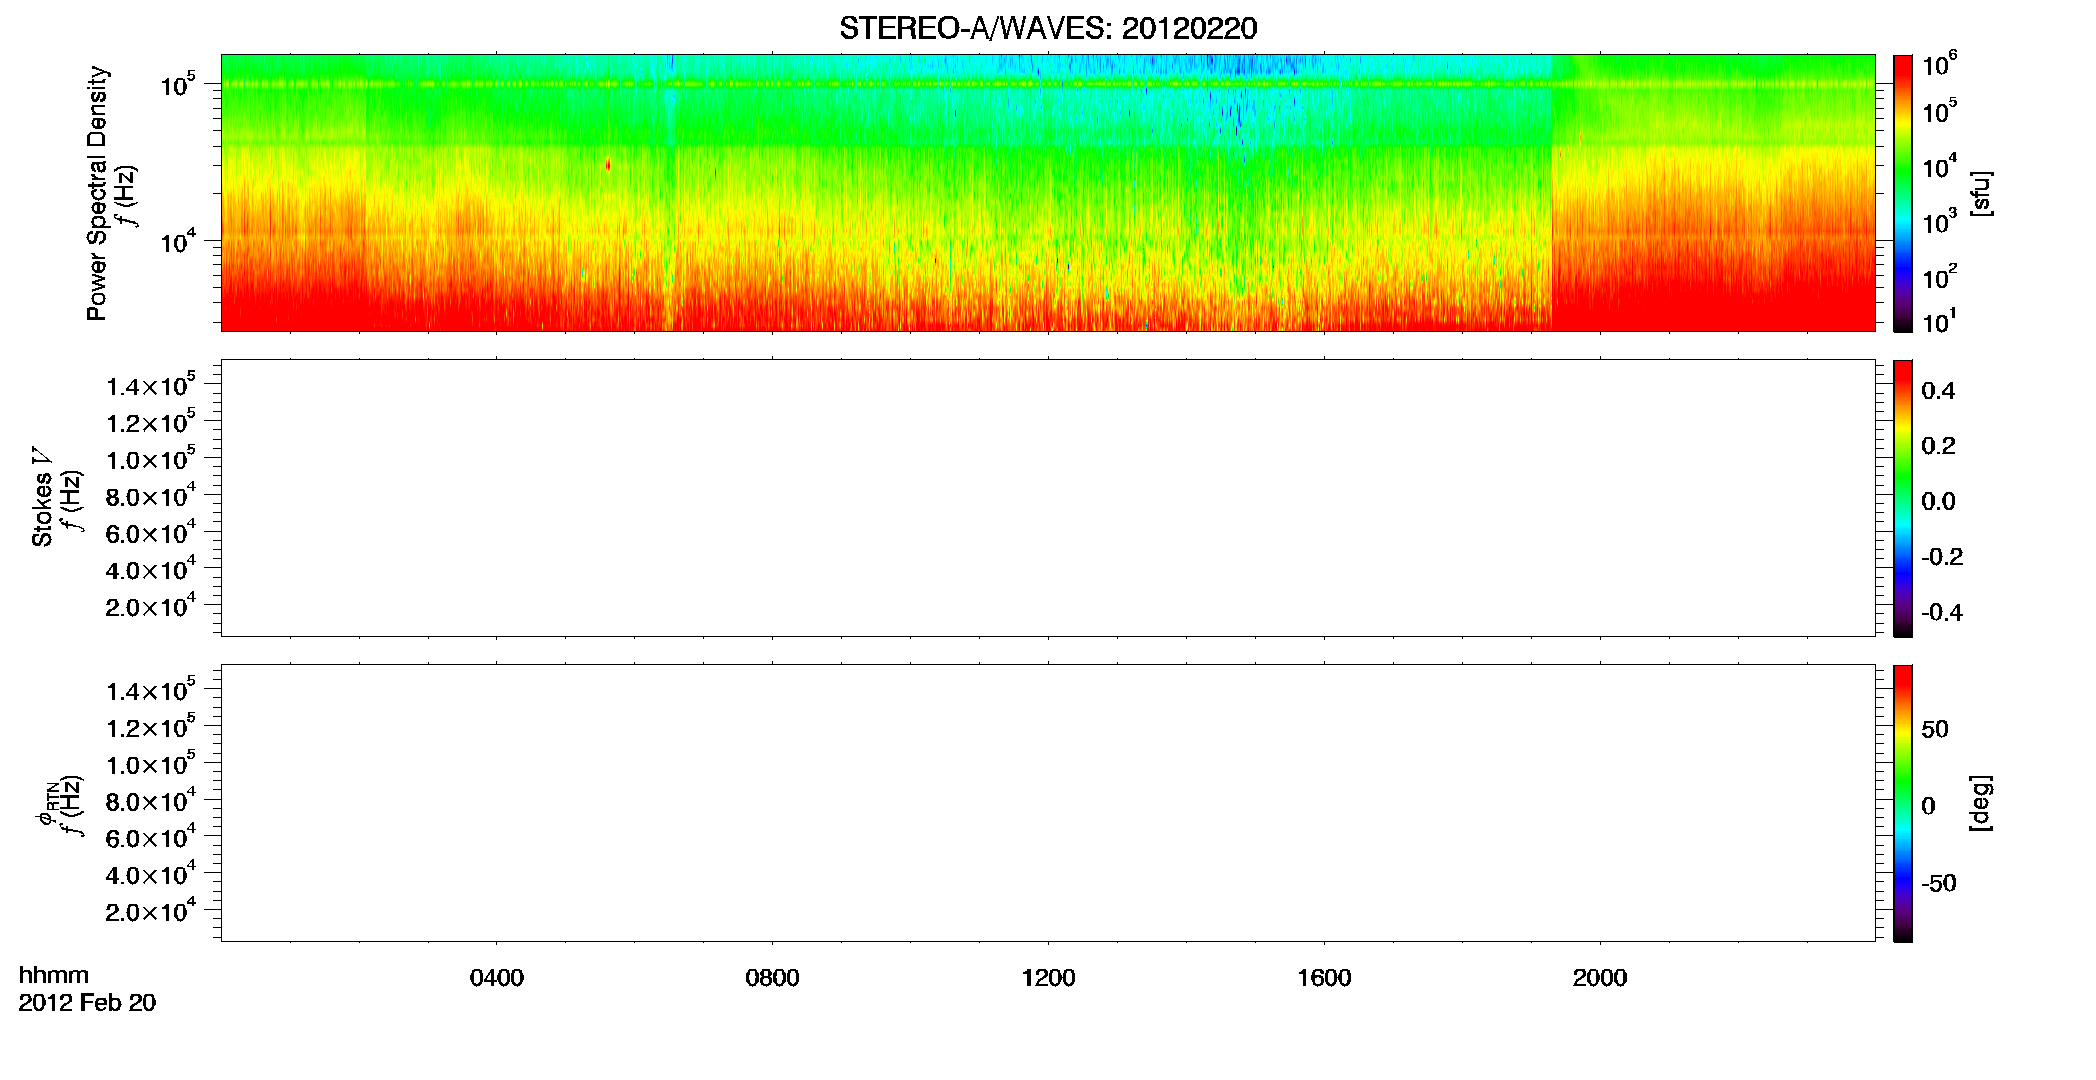
Task: Click the 2000 time tick label
Action: tap(1600, 978)
